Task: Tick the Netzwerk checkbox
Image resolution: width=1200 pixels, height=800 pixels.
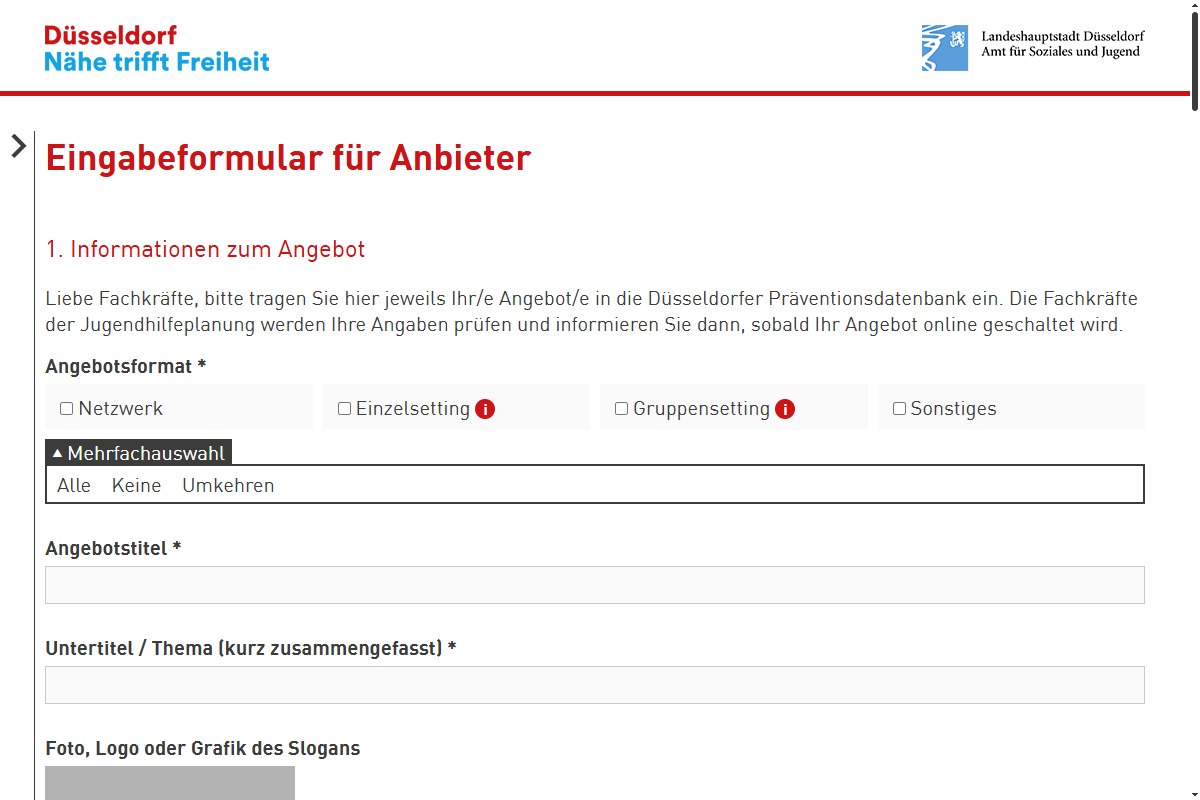Action: click(x=67, y=409)
